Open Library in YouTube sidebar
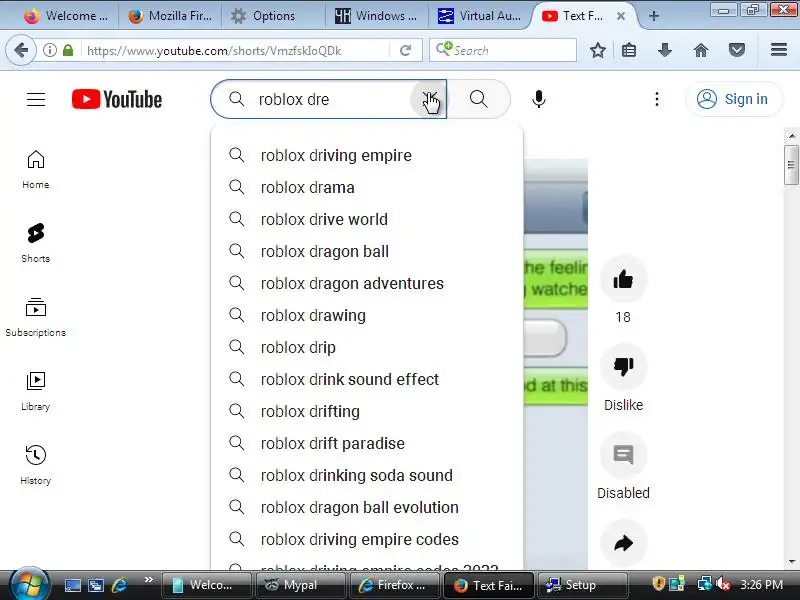 coord(36,391)
